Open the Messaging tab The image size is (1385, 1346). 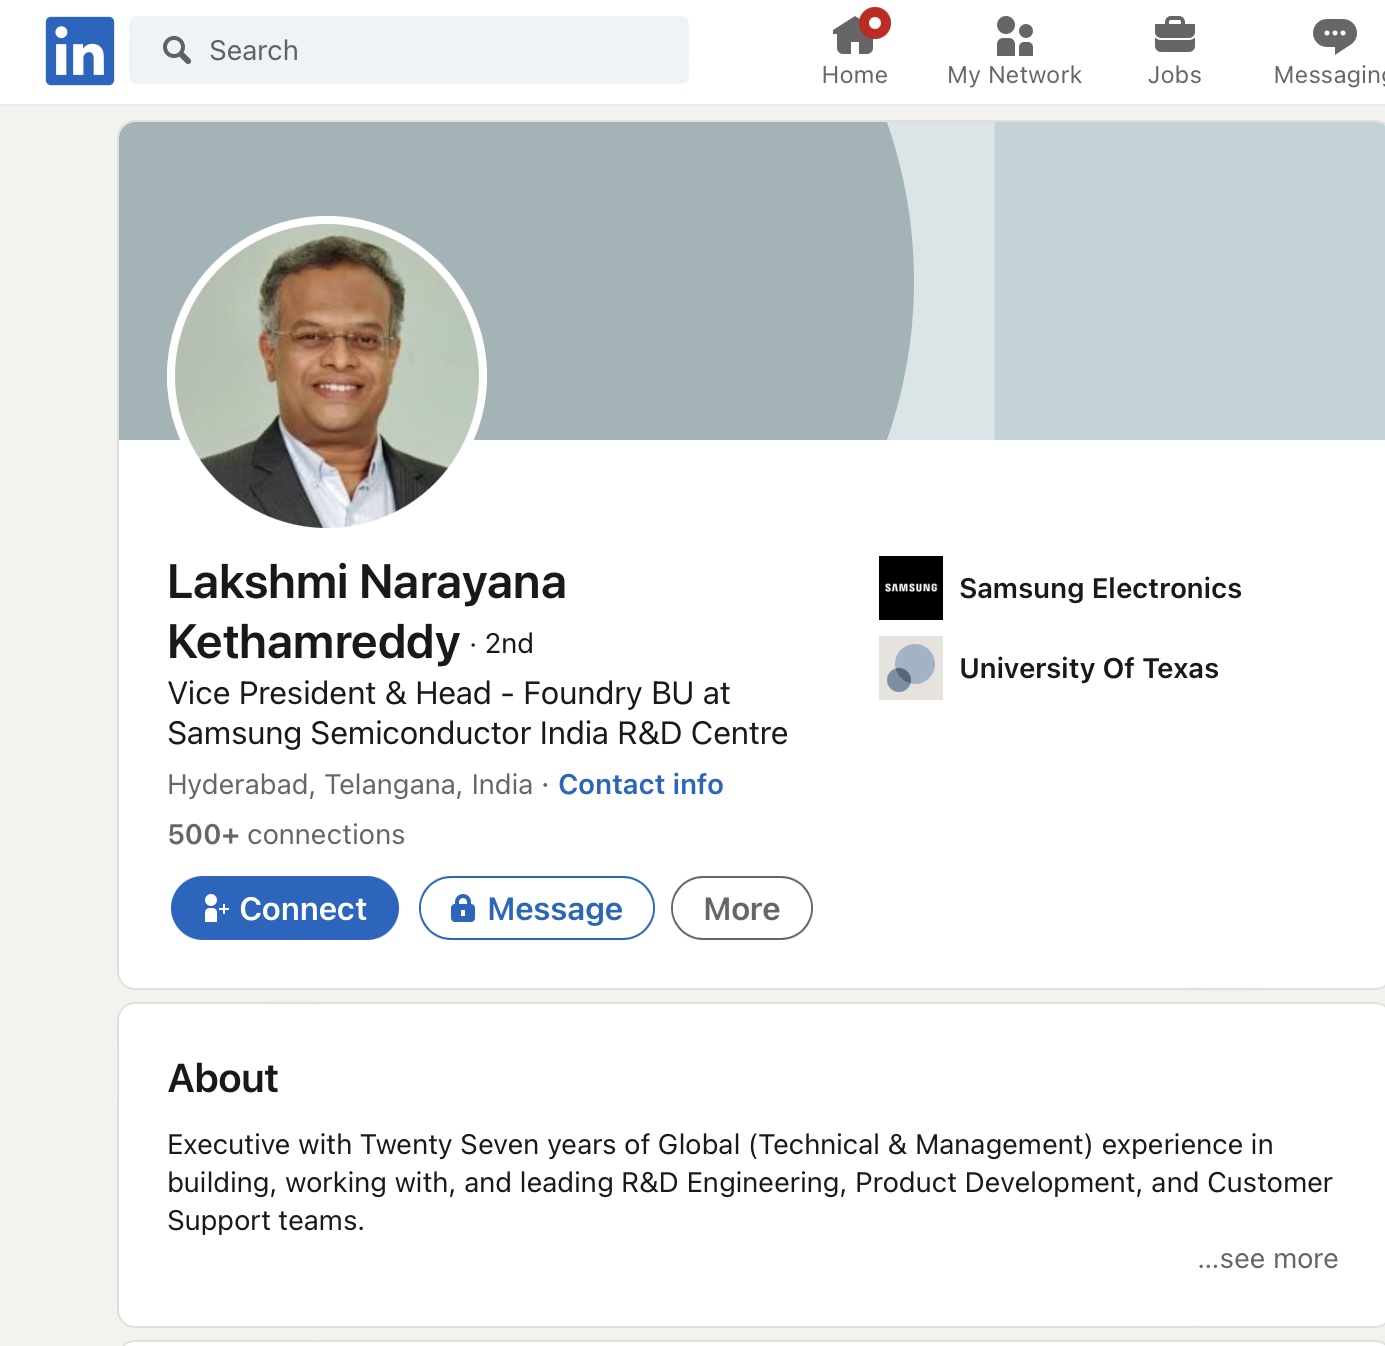pyautogui.click(x=1329, y=52)
